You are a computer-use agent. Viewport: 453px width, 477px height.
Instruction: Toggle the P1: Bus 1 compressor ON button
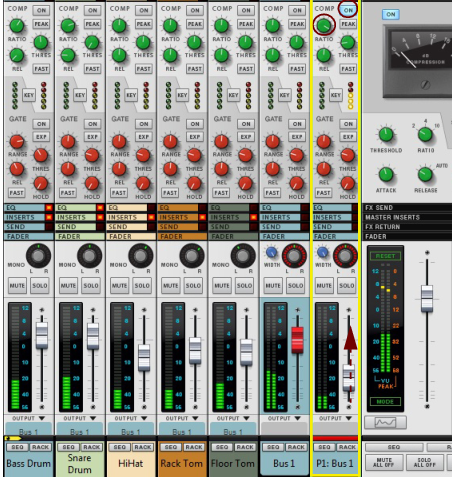tap(348, 10)
